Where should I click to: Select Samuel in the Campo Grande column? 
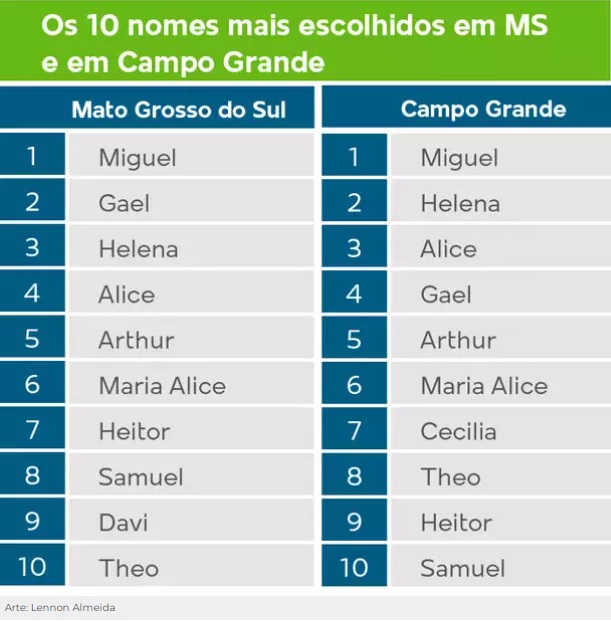tap(462, 569)
